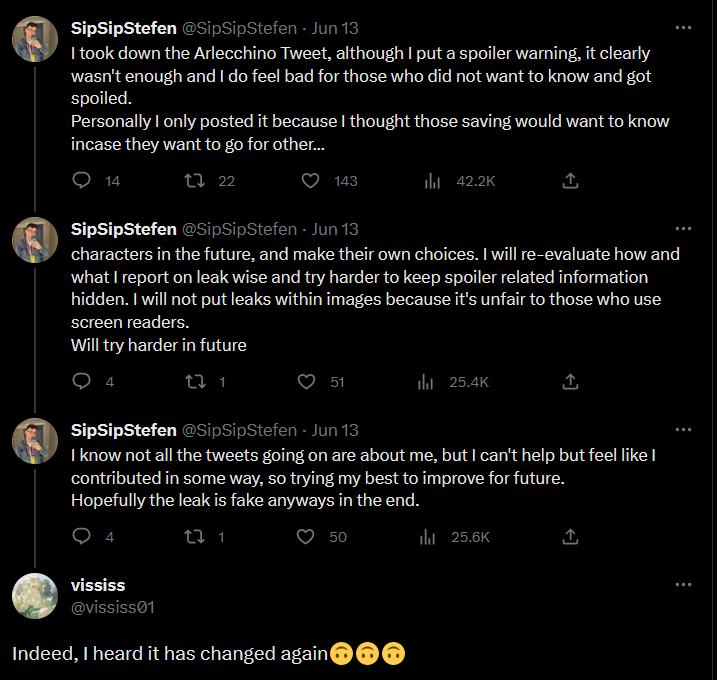Share the third tweet about fake leak
The image size is (717, 680).
[x=570, y=537]
